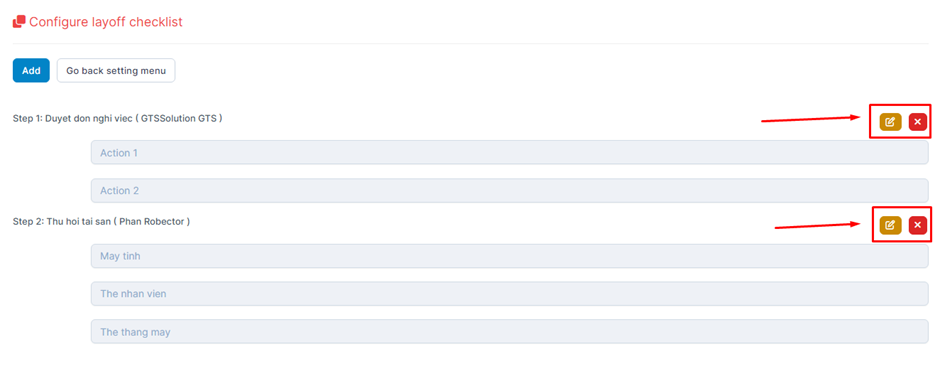Click the GTSSolution GTS assignee name
The image size is (940, 369).
coord(179,119)
